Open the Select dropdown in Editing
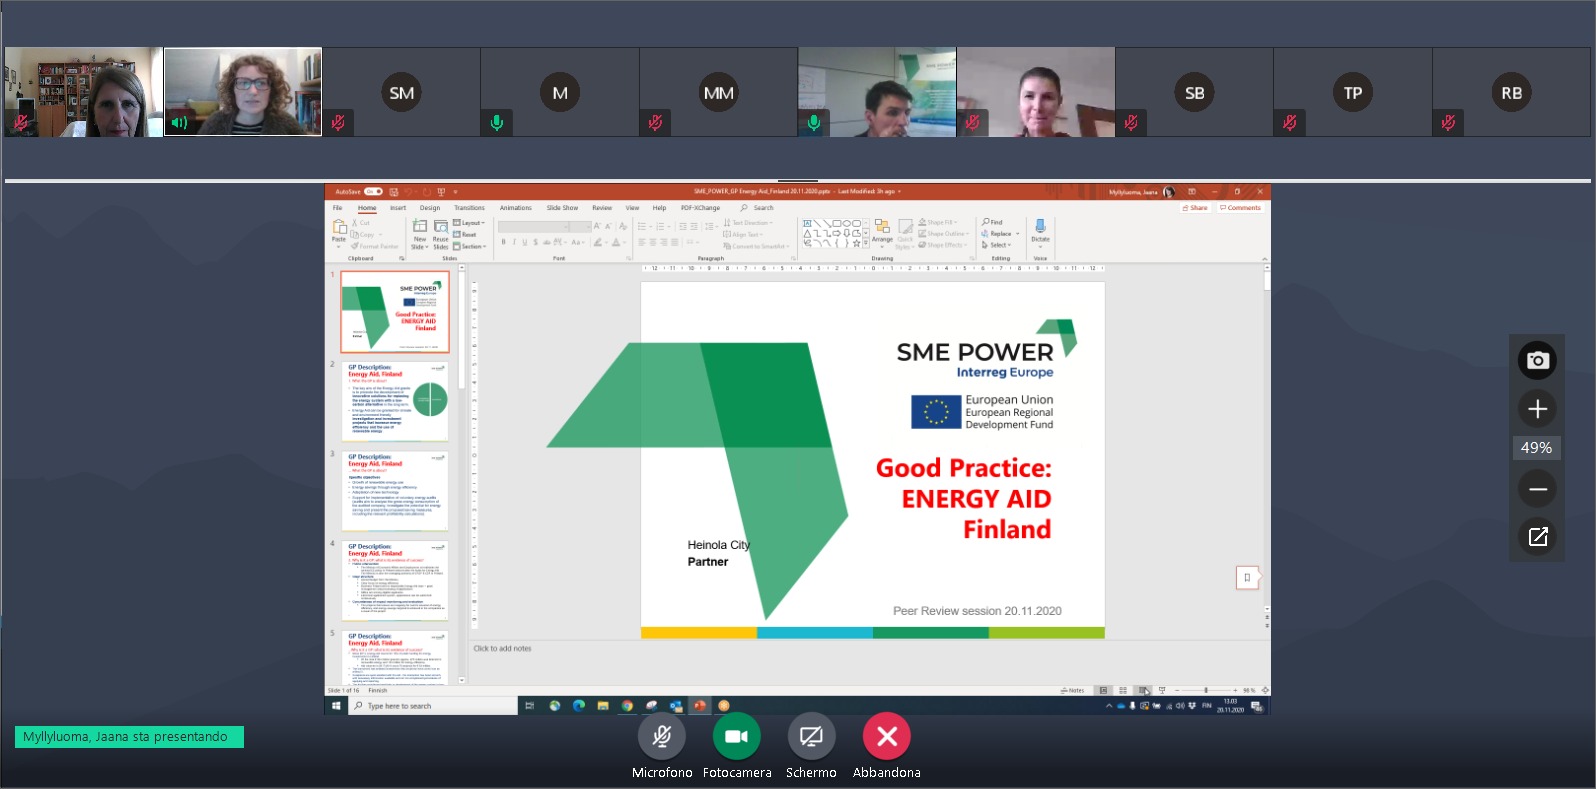This screenshot has width=1596, height=789. (x=997, y=245)
